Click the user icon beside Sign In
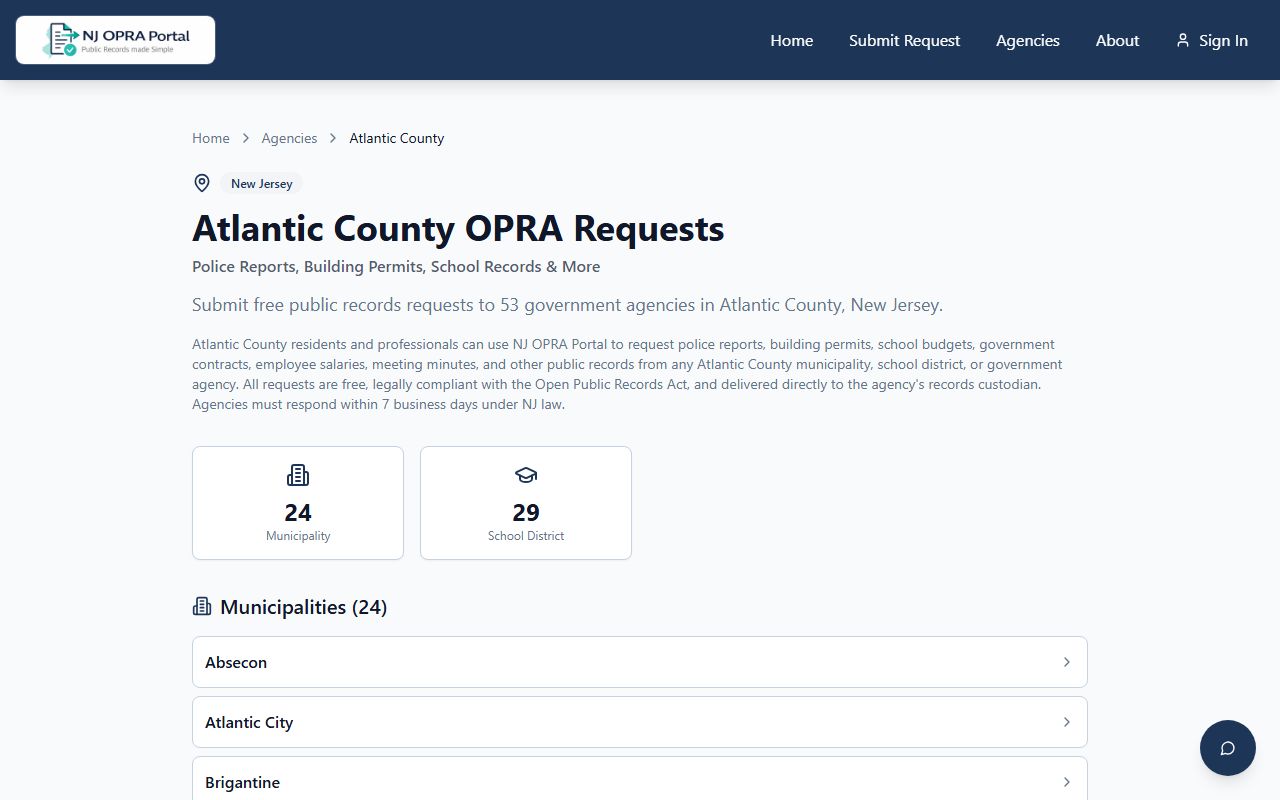This screenshot has height=800, width=1280. (1183, 40)
